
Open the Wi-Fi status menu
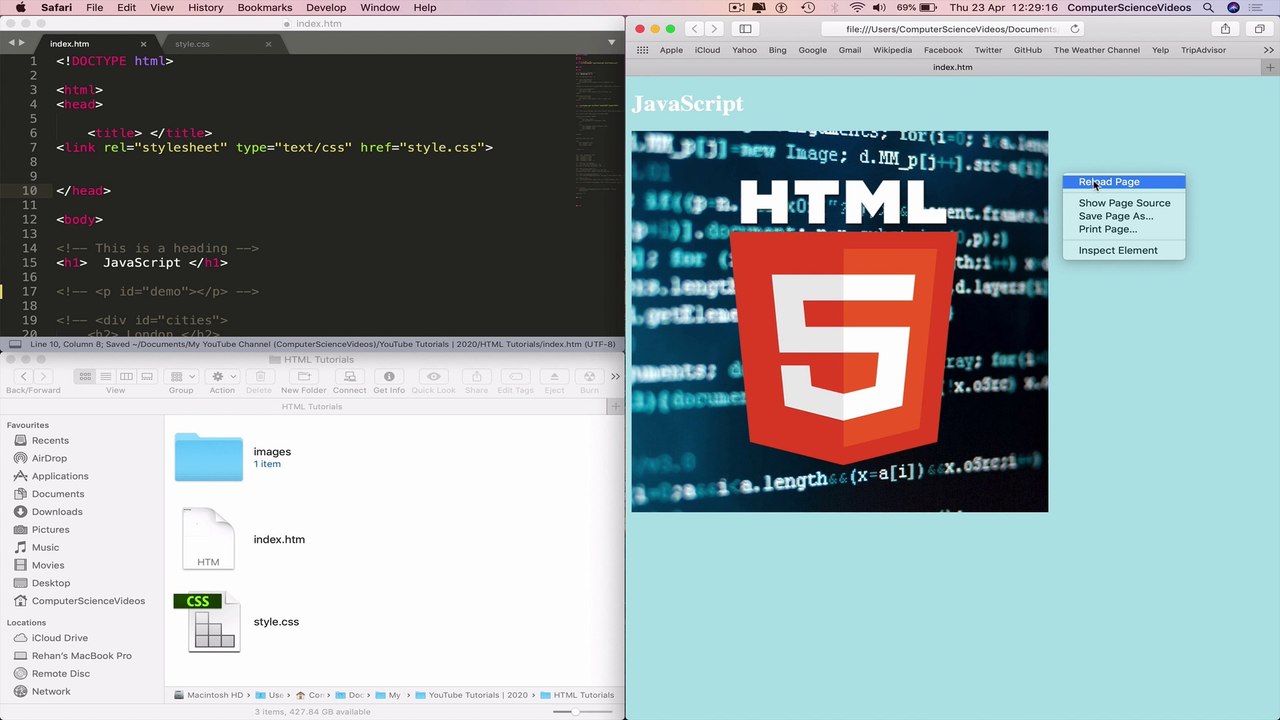click(857, 7)
